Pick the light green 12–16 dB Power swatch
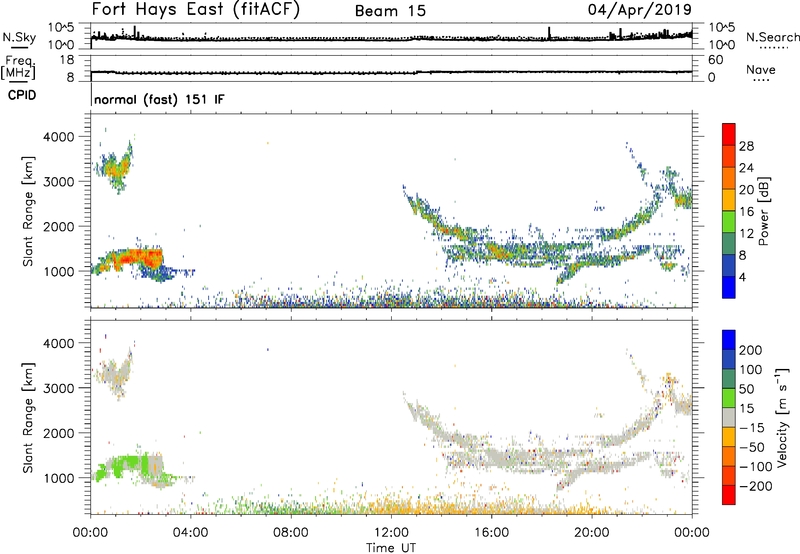The image size is (800, 554). pyautogui.click(x=729, y=221)
